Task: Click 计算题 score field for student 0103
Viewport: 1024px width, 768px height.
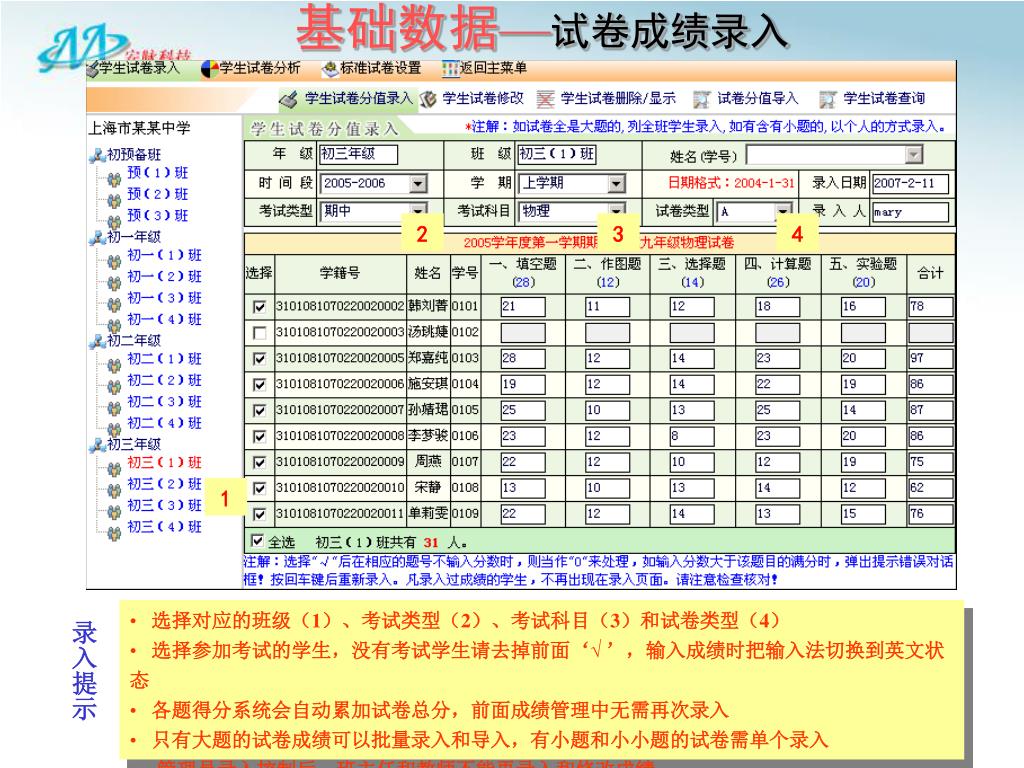Action: pos(777,358)
